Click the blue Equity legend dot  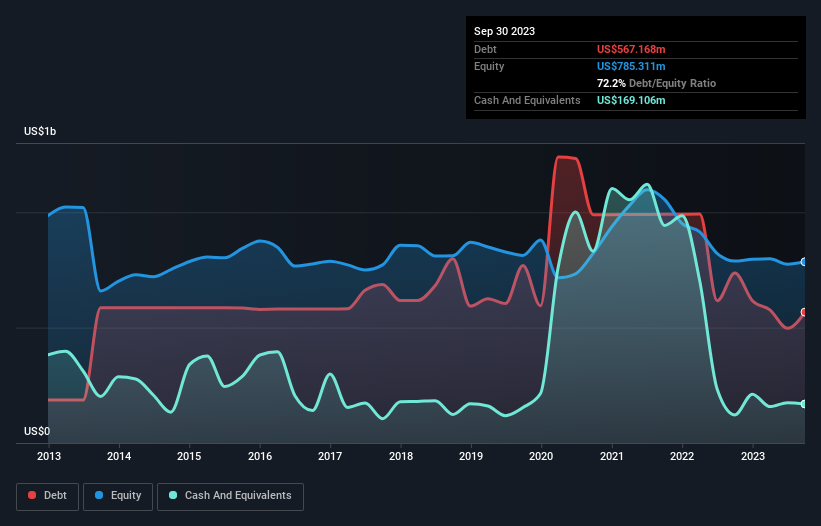99,495
